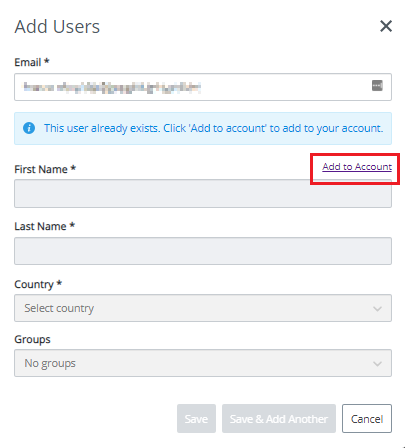The width and height of the screenshot is (405, 448).
Task: Click the Save button
Action: (x=196, y=419)
